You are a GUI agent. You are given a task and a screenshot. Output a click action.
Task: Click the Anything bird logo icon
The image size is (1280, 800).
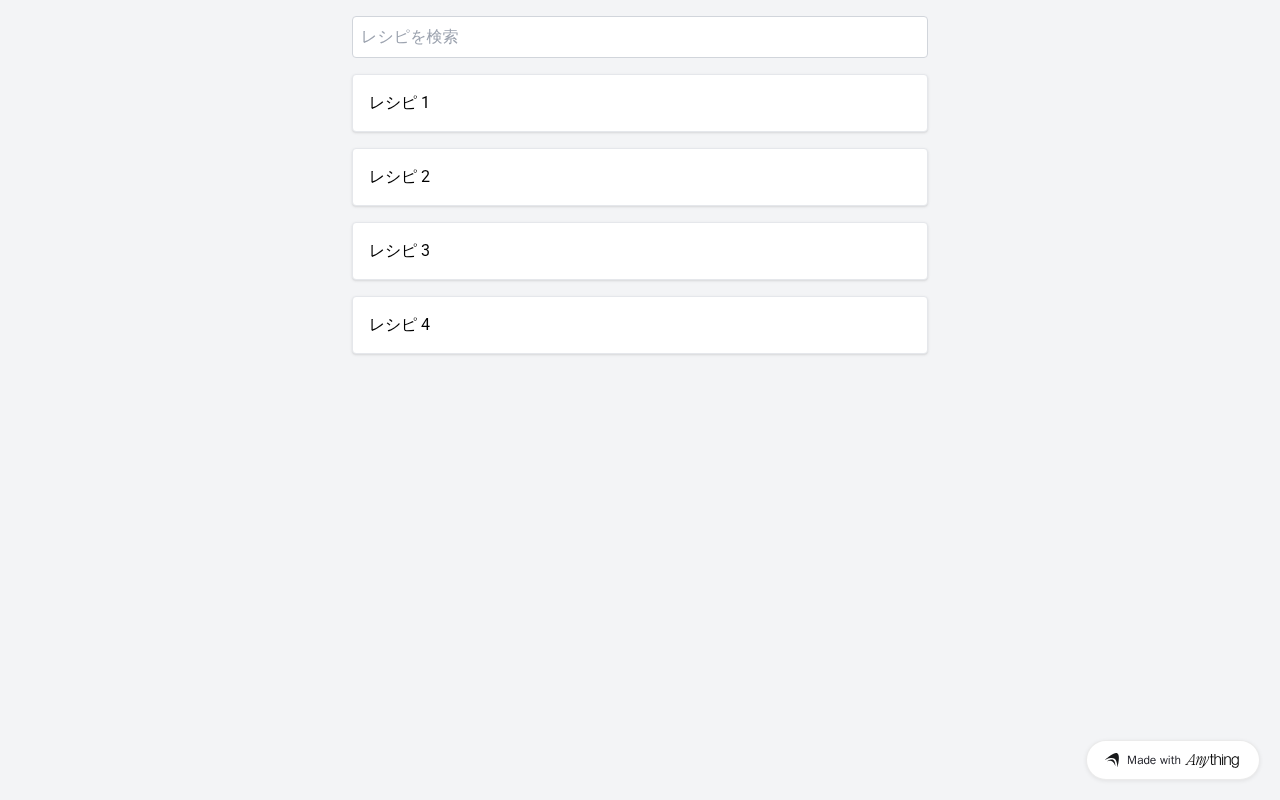coord(1112,760)
